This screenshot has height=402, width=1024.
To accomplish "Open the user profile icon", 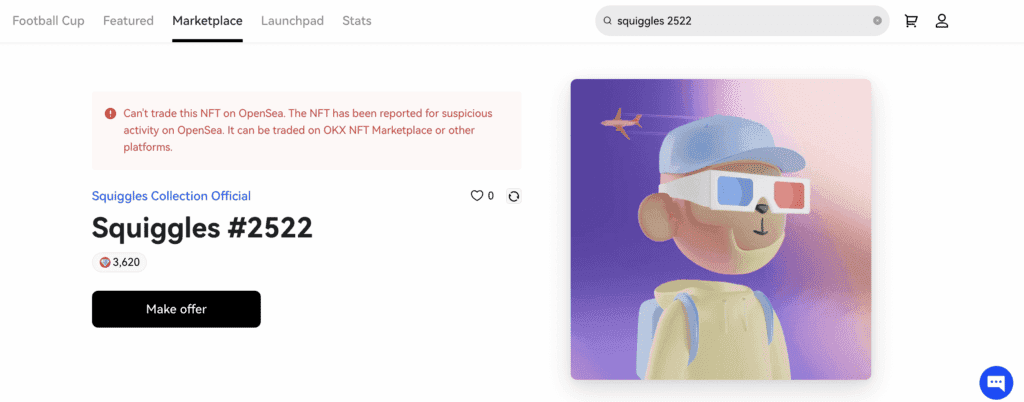I will [x=941, y=20].
